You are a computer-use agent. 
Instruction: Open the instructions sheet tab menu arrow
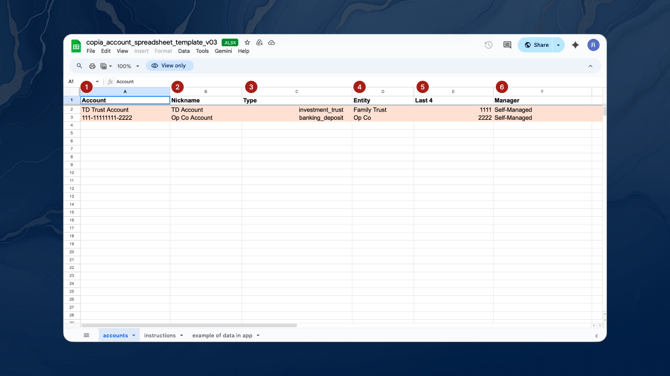[182, 335]
